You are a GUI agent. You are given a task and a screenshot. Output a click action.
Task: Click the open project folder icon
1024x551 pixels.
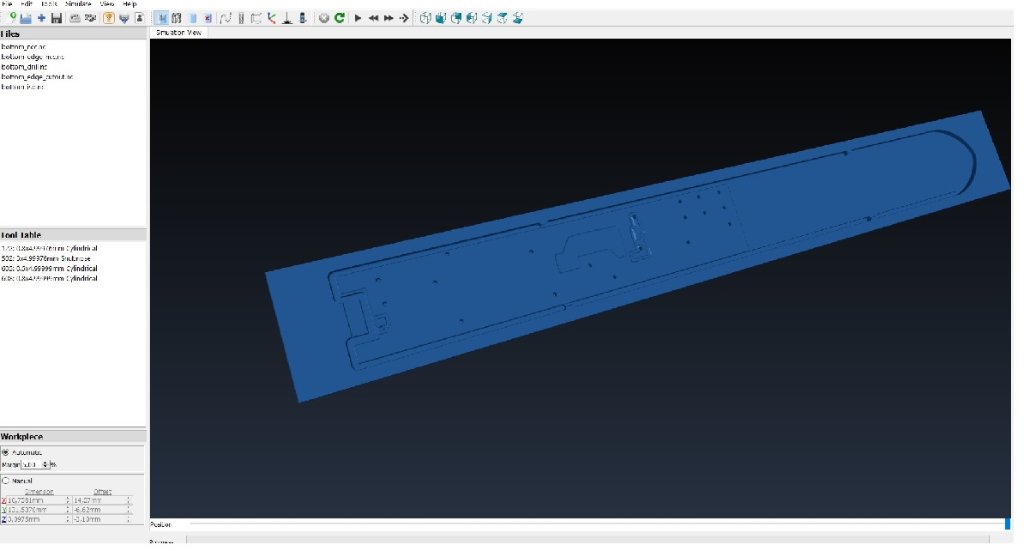point(25,18)
